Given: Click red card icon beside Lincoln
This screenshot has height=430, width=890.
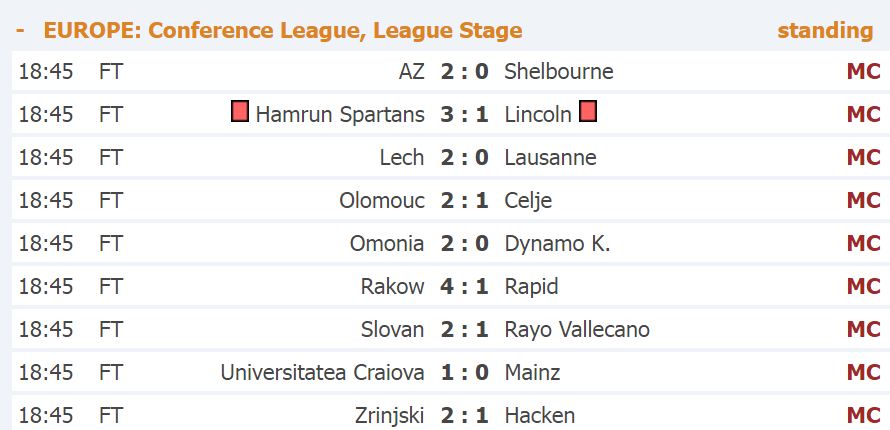Looking at the screenshot, I should pos(588,112).
